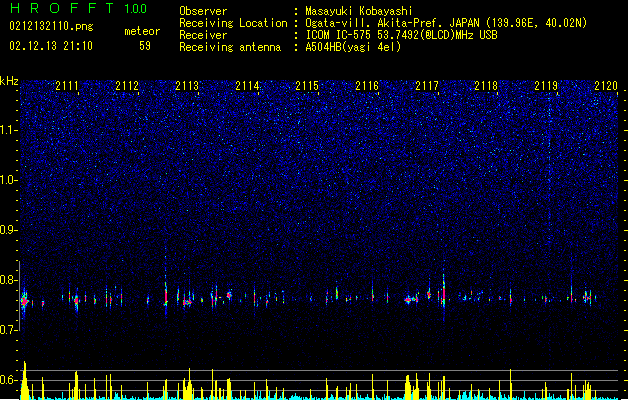Image resolution: width=629 pixels, height=400 pixels.
Task: Click time marker 2113 on the time axis
Action: [x=187, y=86]
